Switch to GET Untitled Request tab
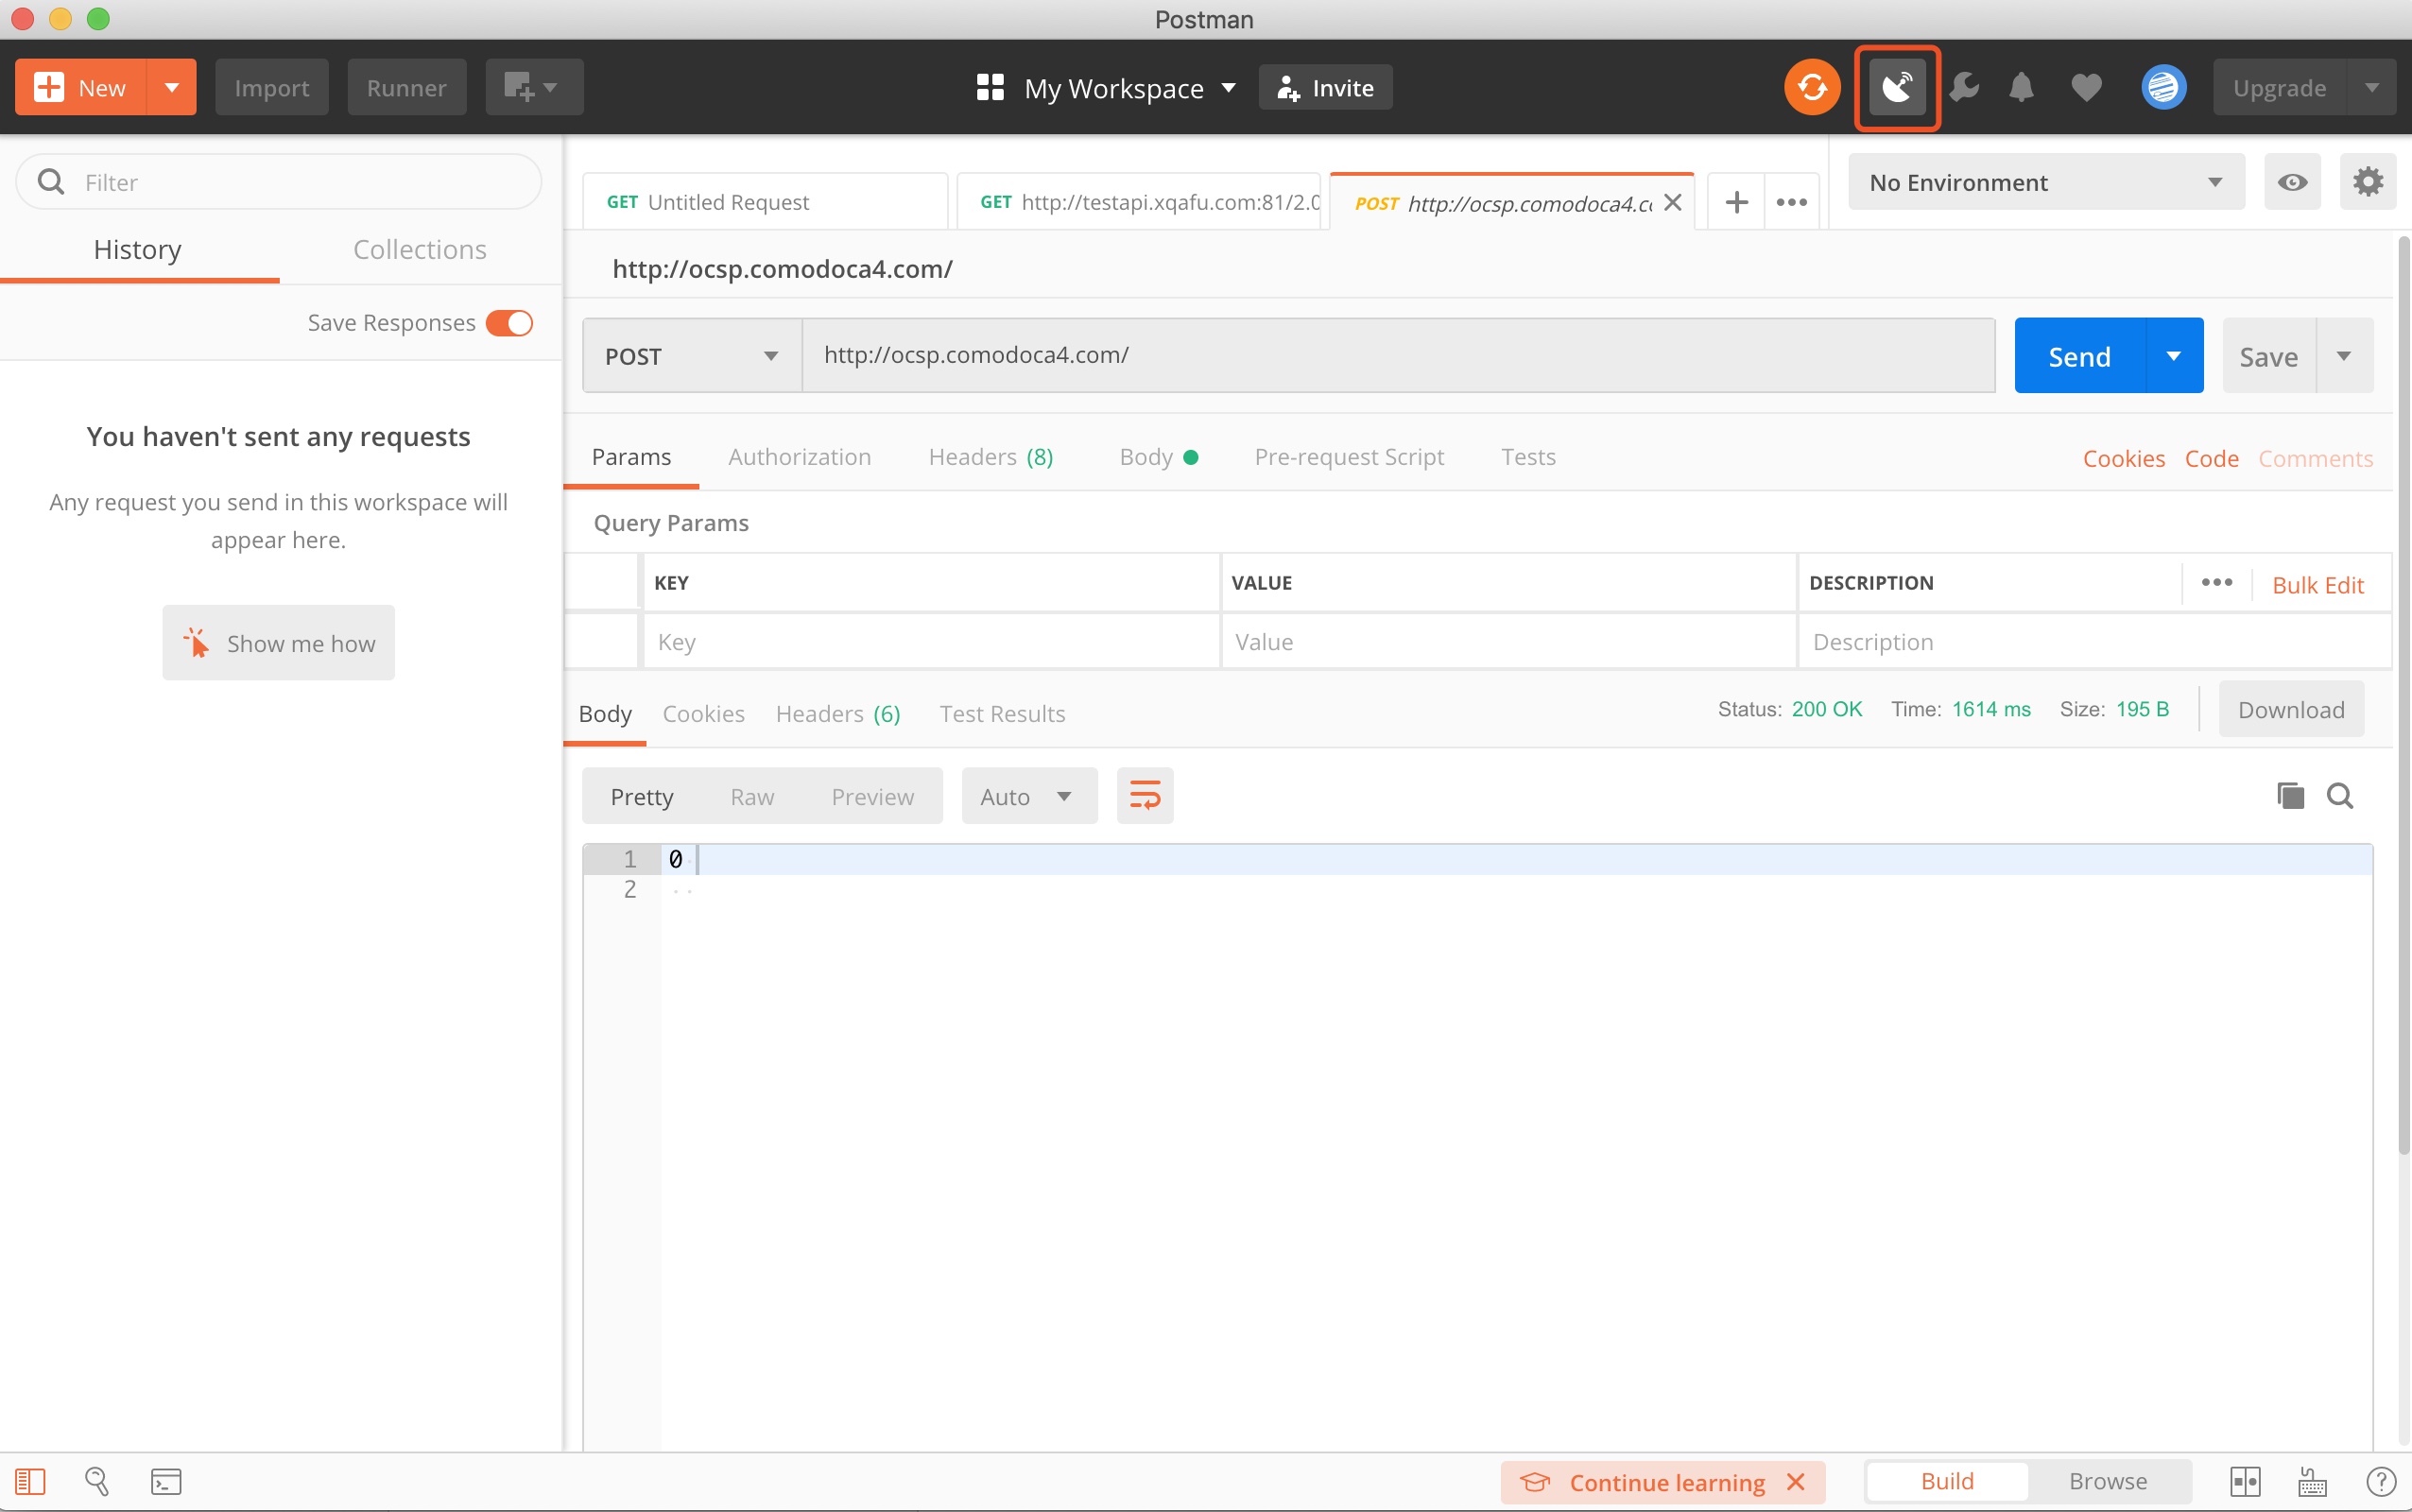 point(766,202)
